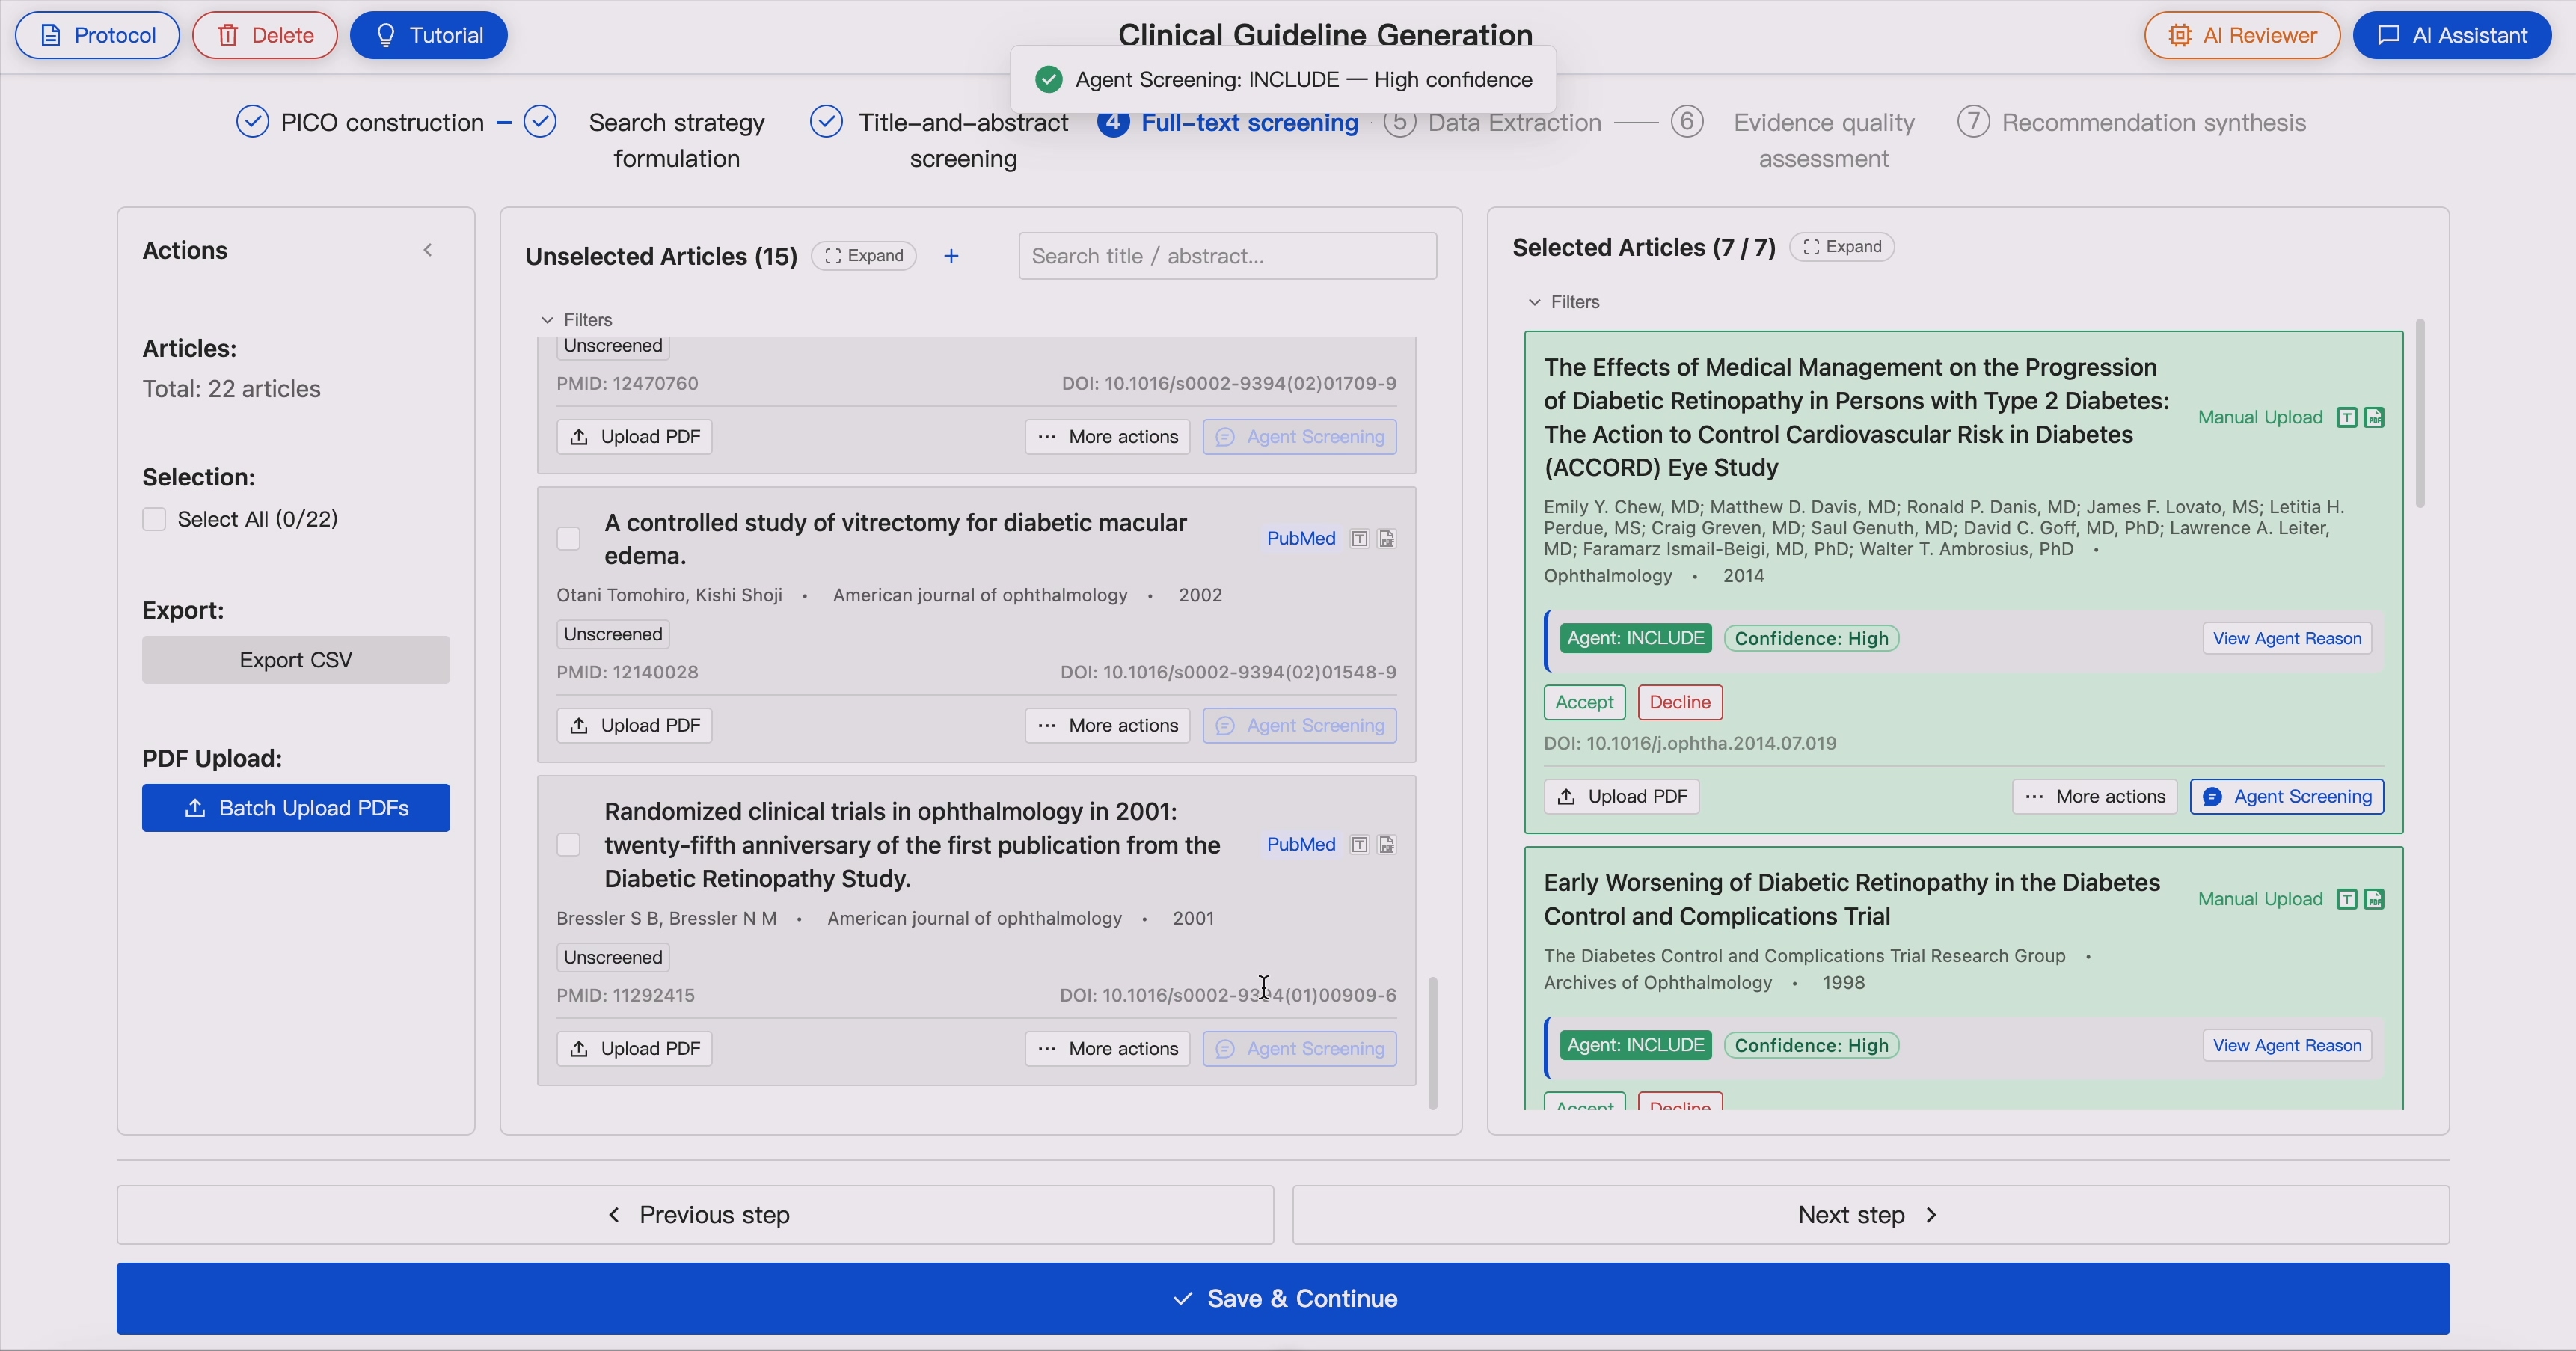Click the Confidence: High tag on ACCORD Eye Study

pos(1811,639)
